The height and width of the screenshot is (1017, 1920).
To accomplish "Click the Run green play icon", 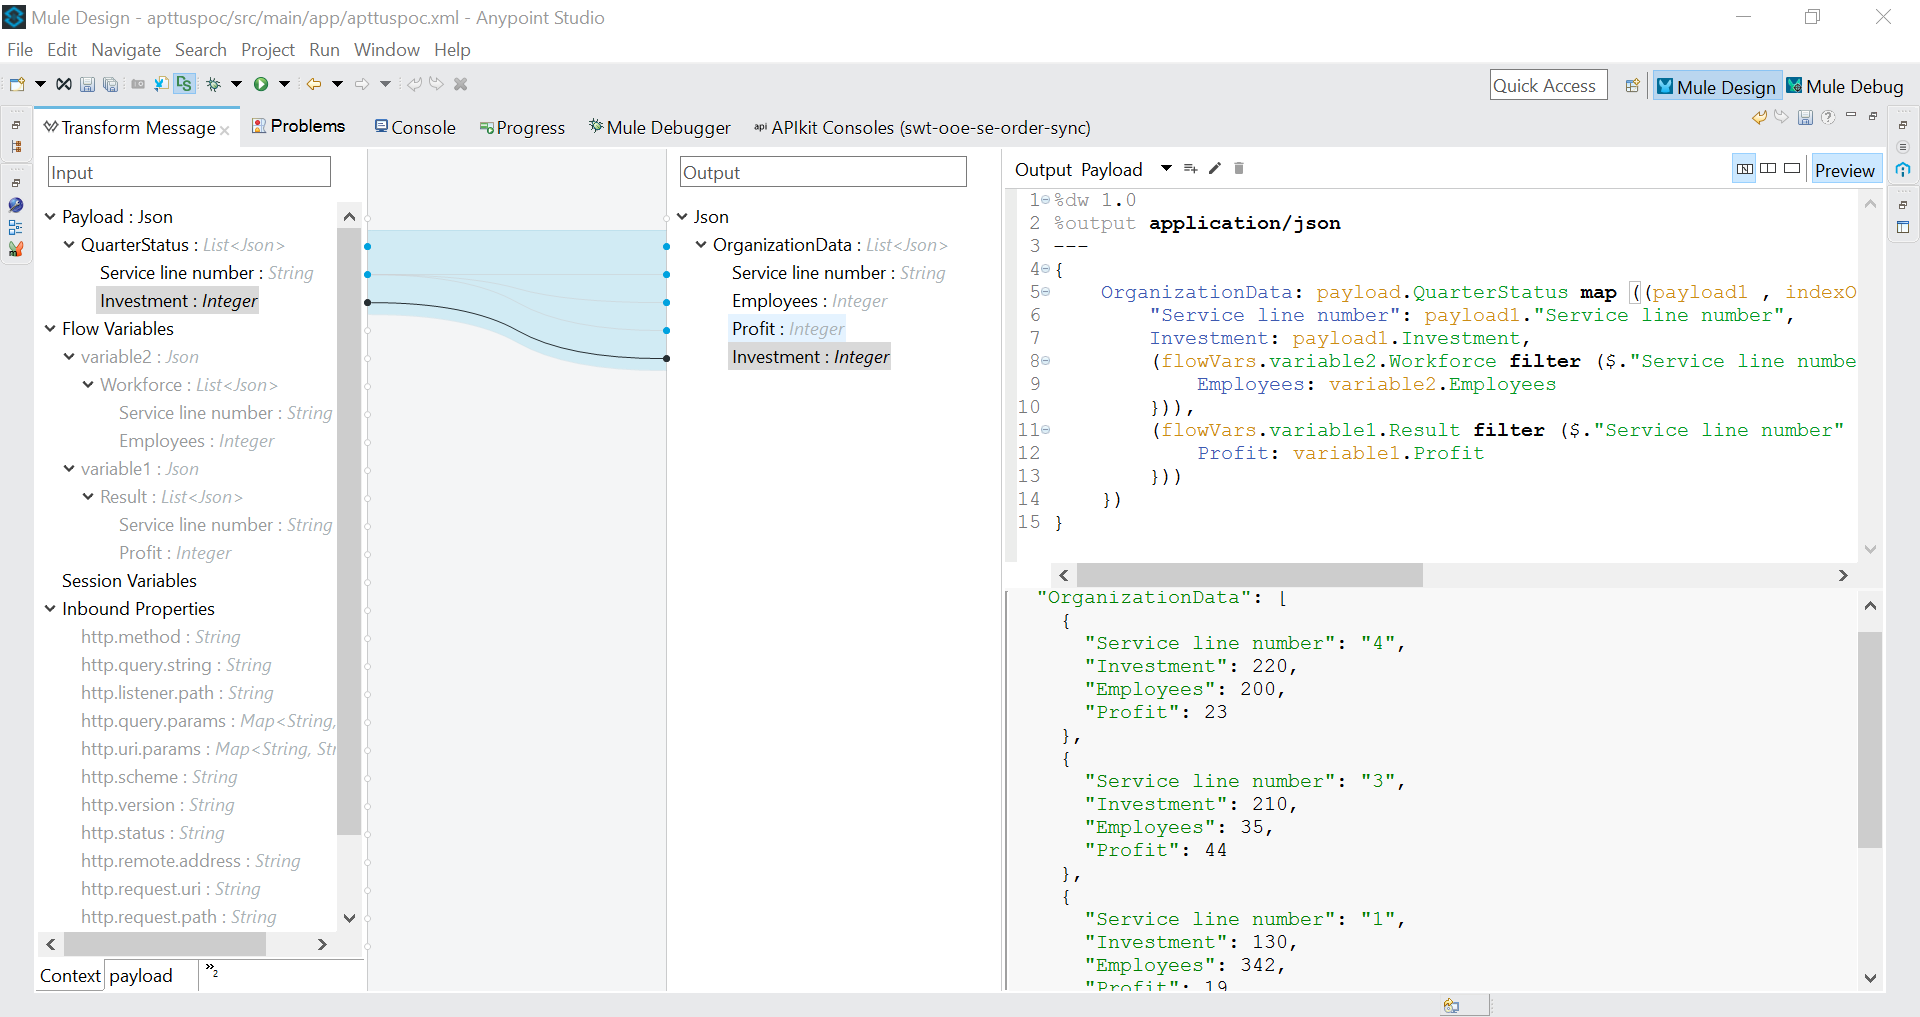I will (261, 84).
